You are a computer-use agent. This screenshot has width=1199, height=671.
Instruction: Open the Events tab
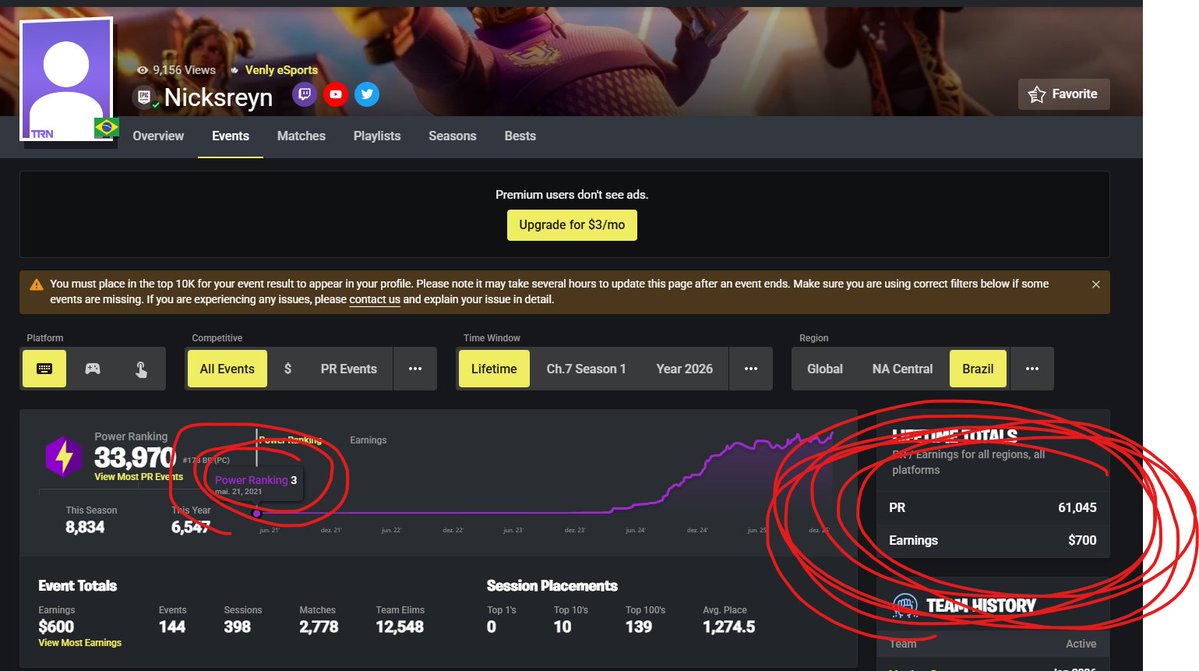click(x=230, y=136)
